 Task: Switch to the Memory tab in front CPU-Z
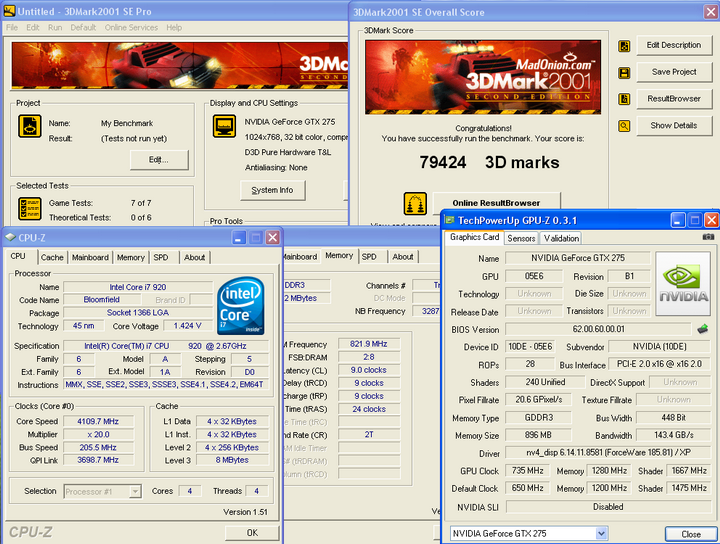pos(130,258)
